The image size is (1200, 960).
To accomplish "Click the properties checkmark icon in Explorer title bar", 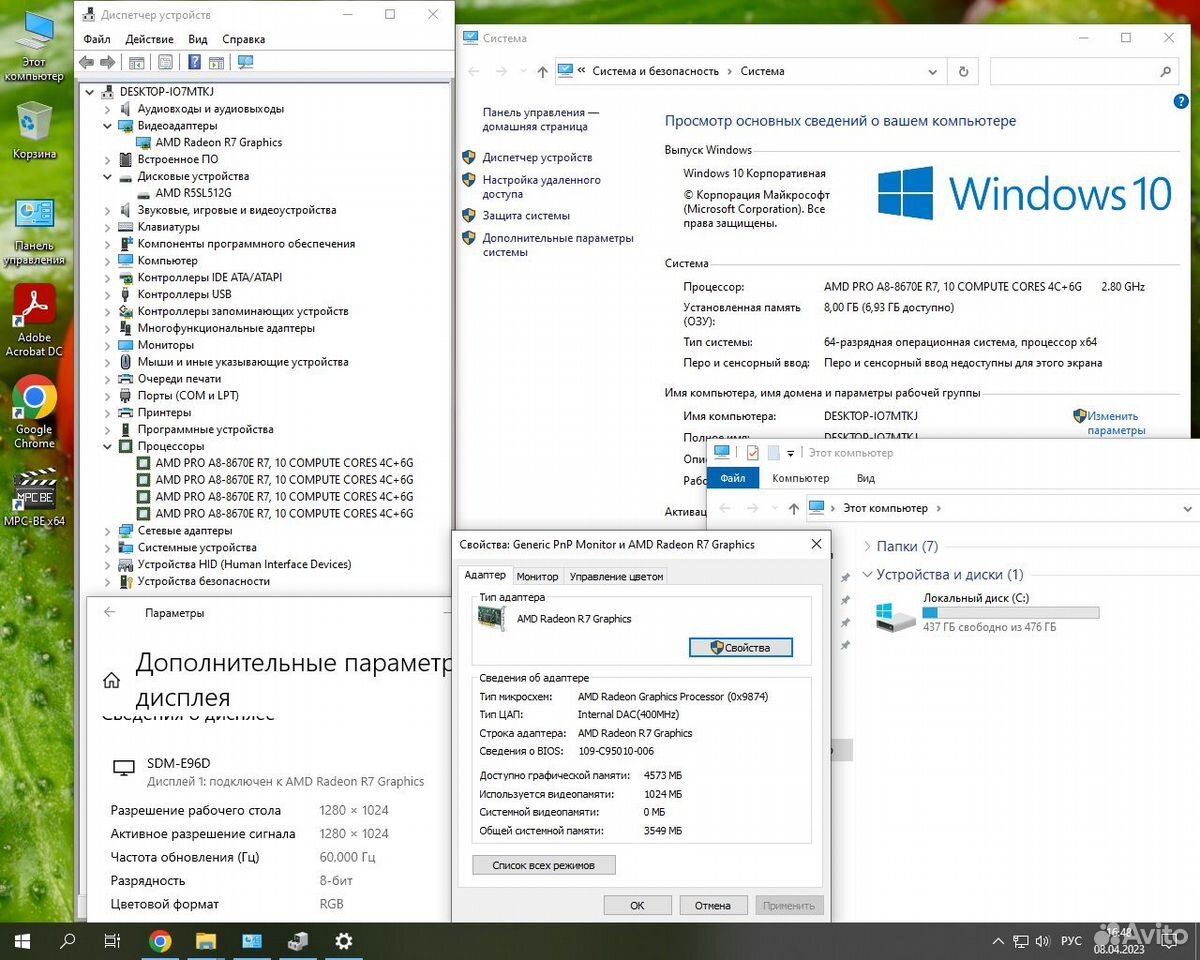I will (x=752, y=453).
